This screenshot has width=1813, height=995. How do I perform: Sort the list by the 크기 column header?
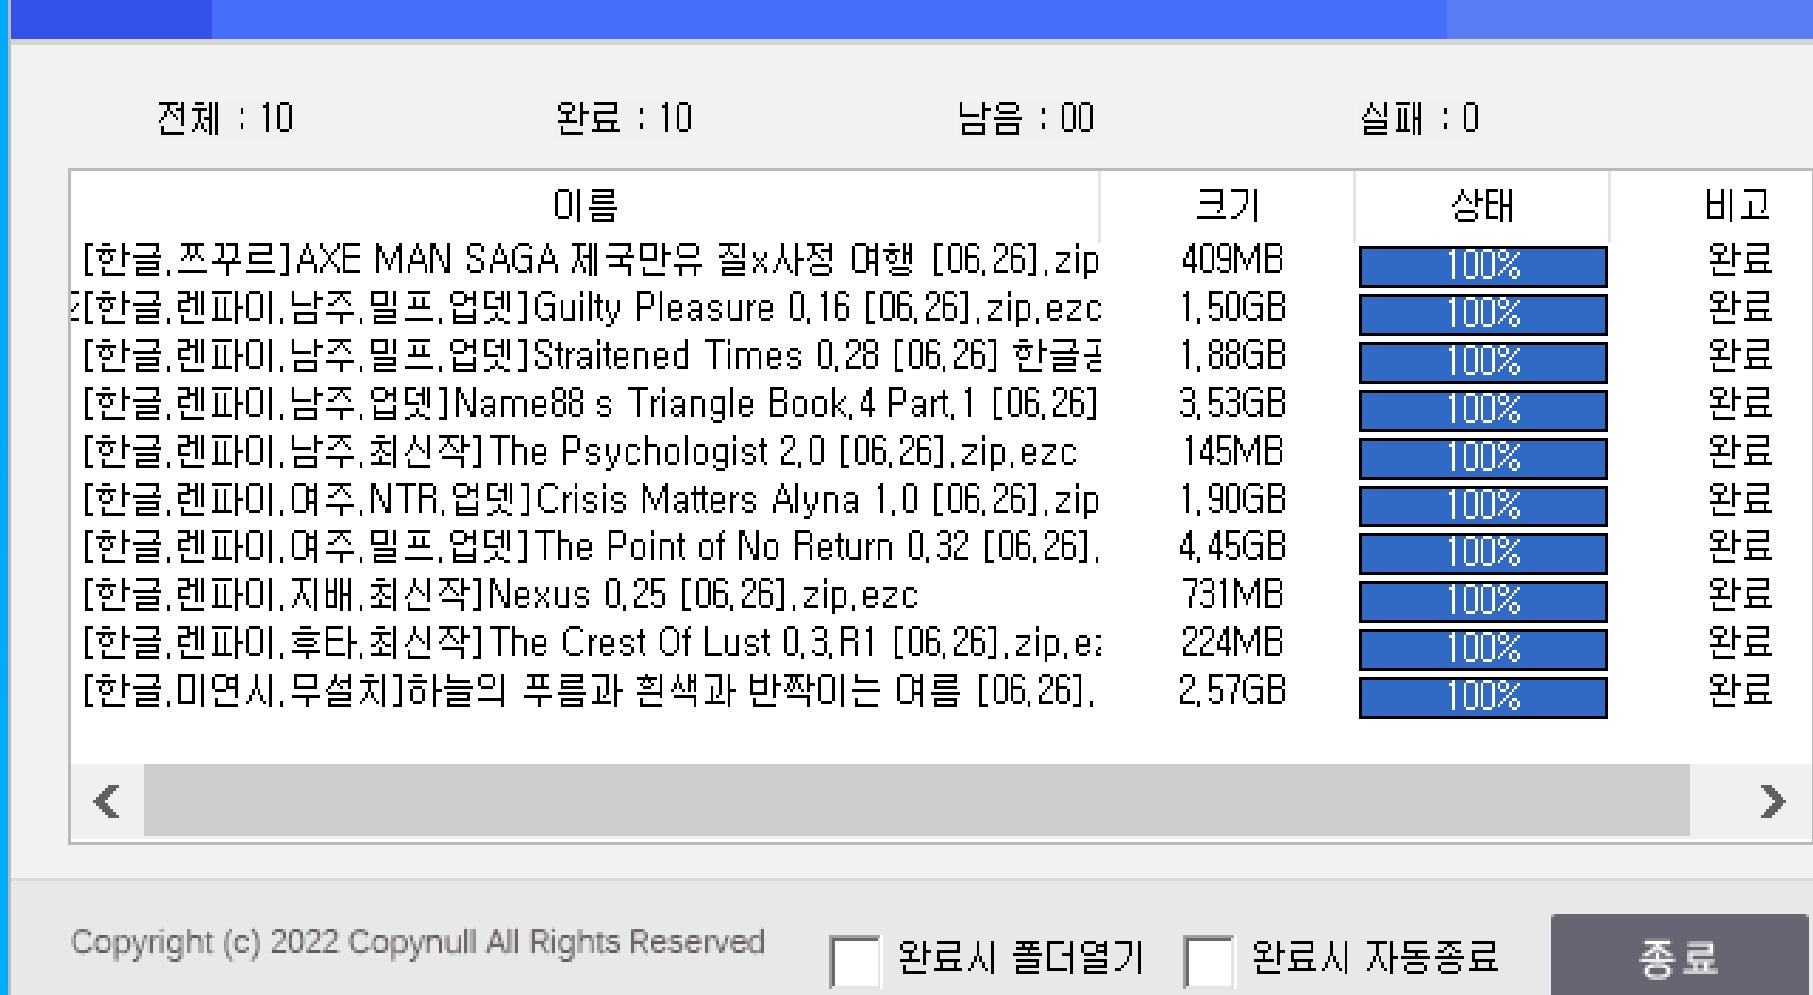(x=1228, y=206)
